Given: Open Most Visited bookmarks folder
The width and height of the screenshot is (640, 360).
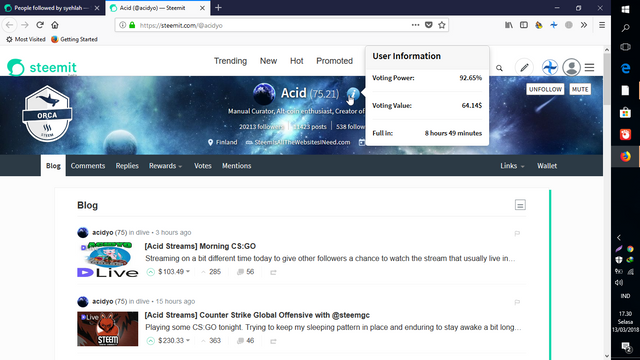Looking at the screenshot, I should [26, 39].
